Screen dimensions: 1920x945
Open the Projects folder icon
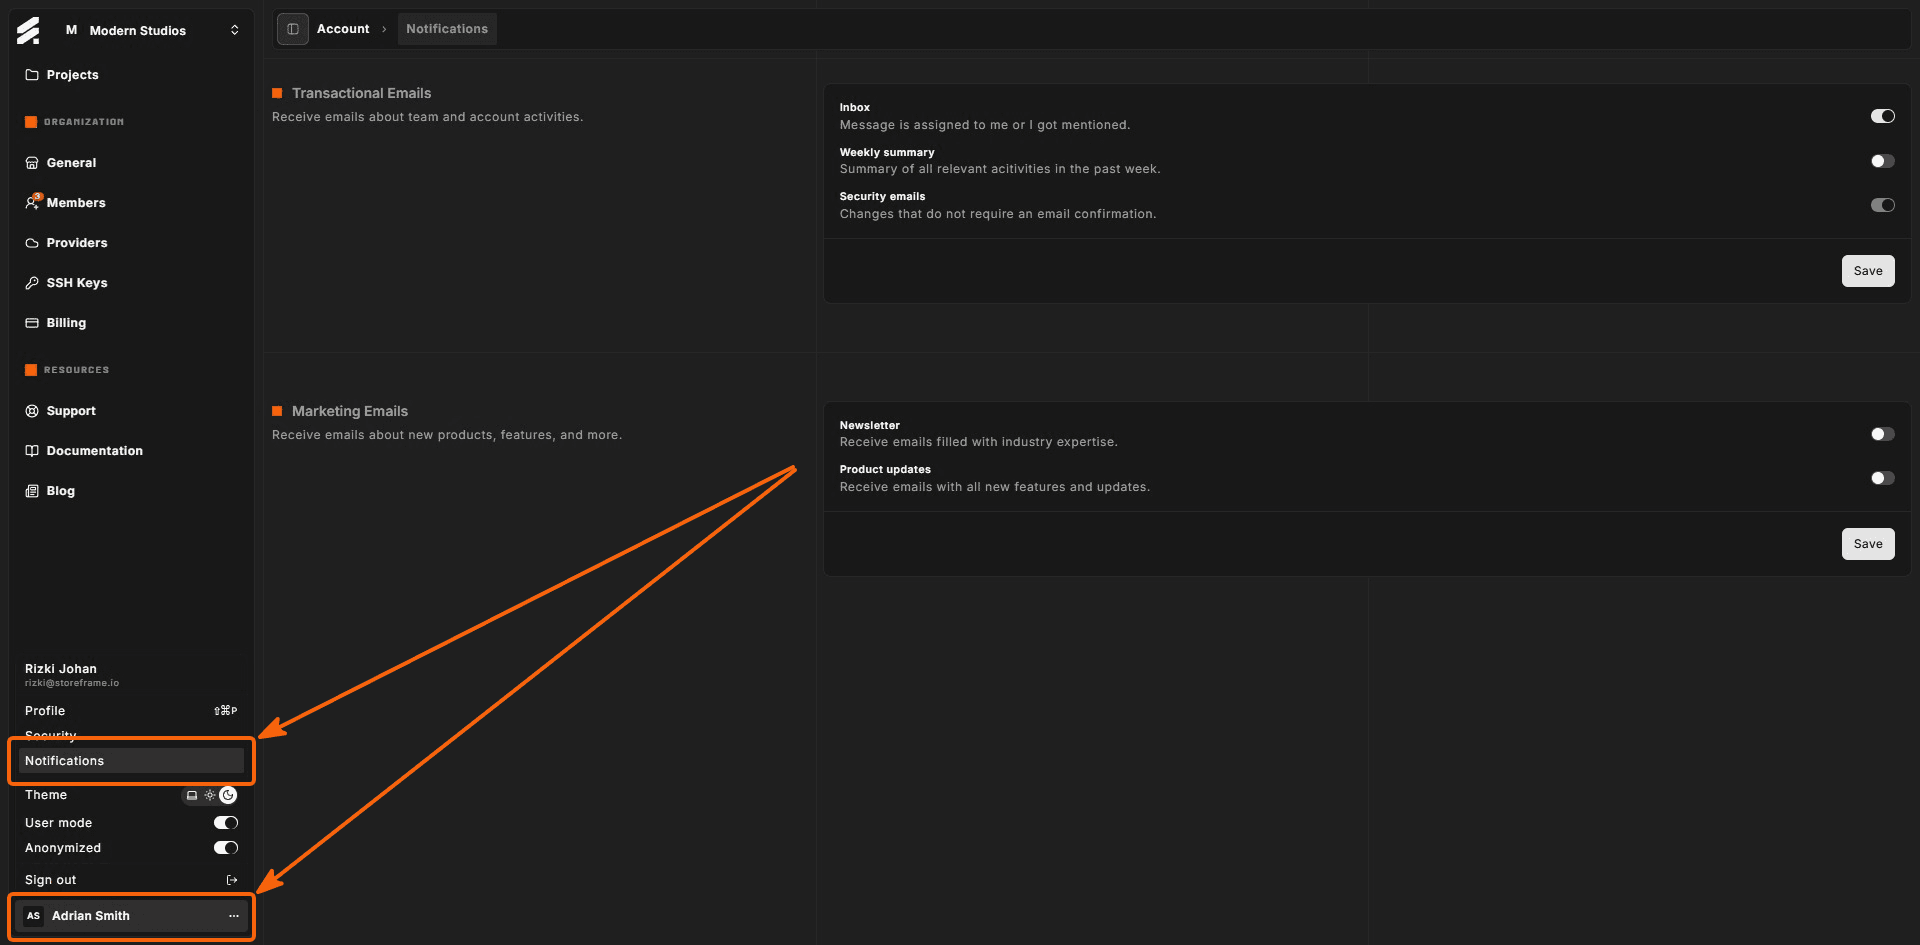[x=32, y=75]
